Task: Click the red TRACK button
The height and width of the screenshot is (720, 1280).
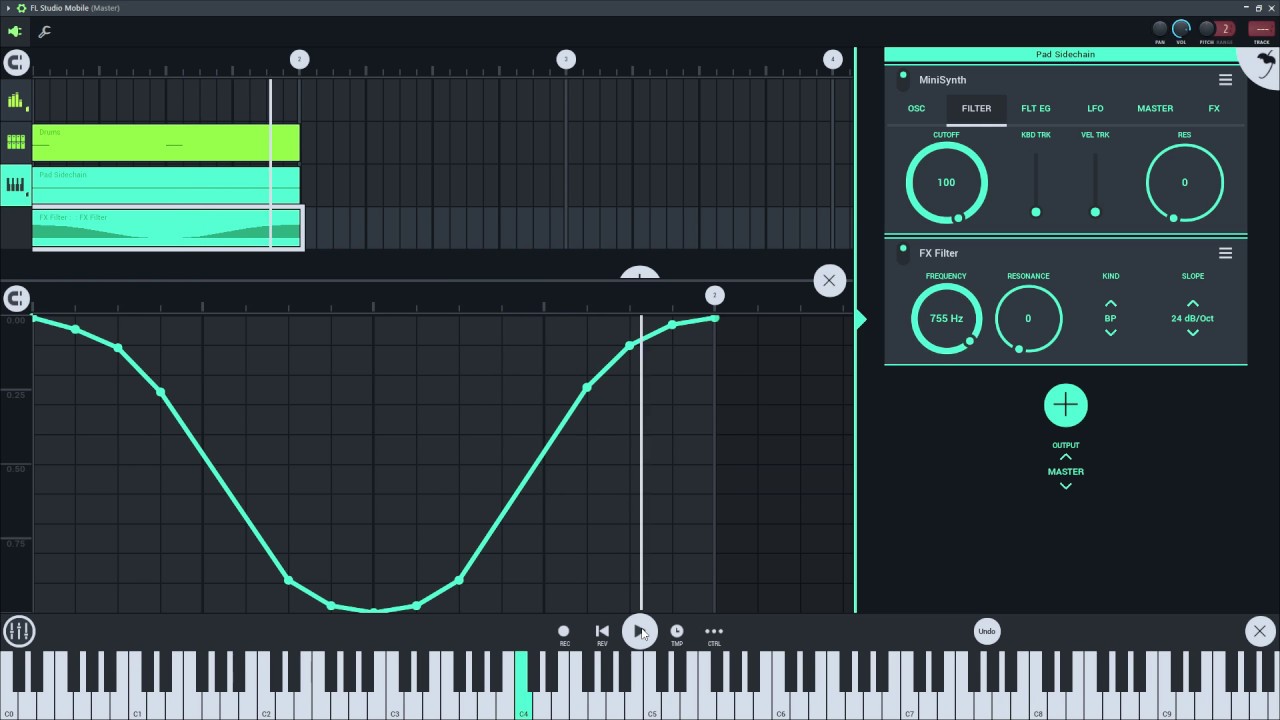Action: pos(1261,30)
